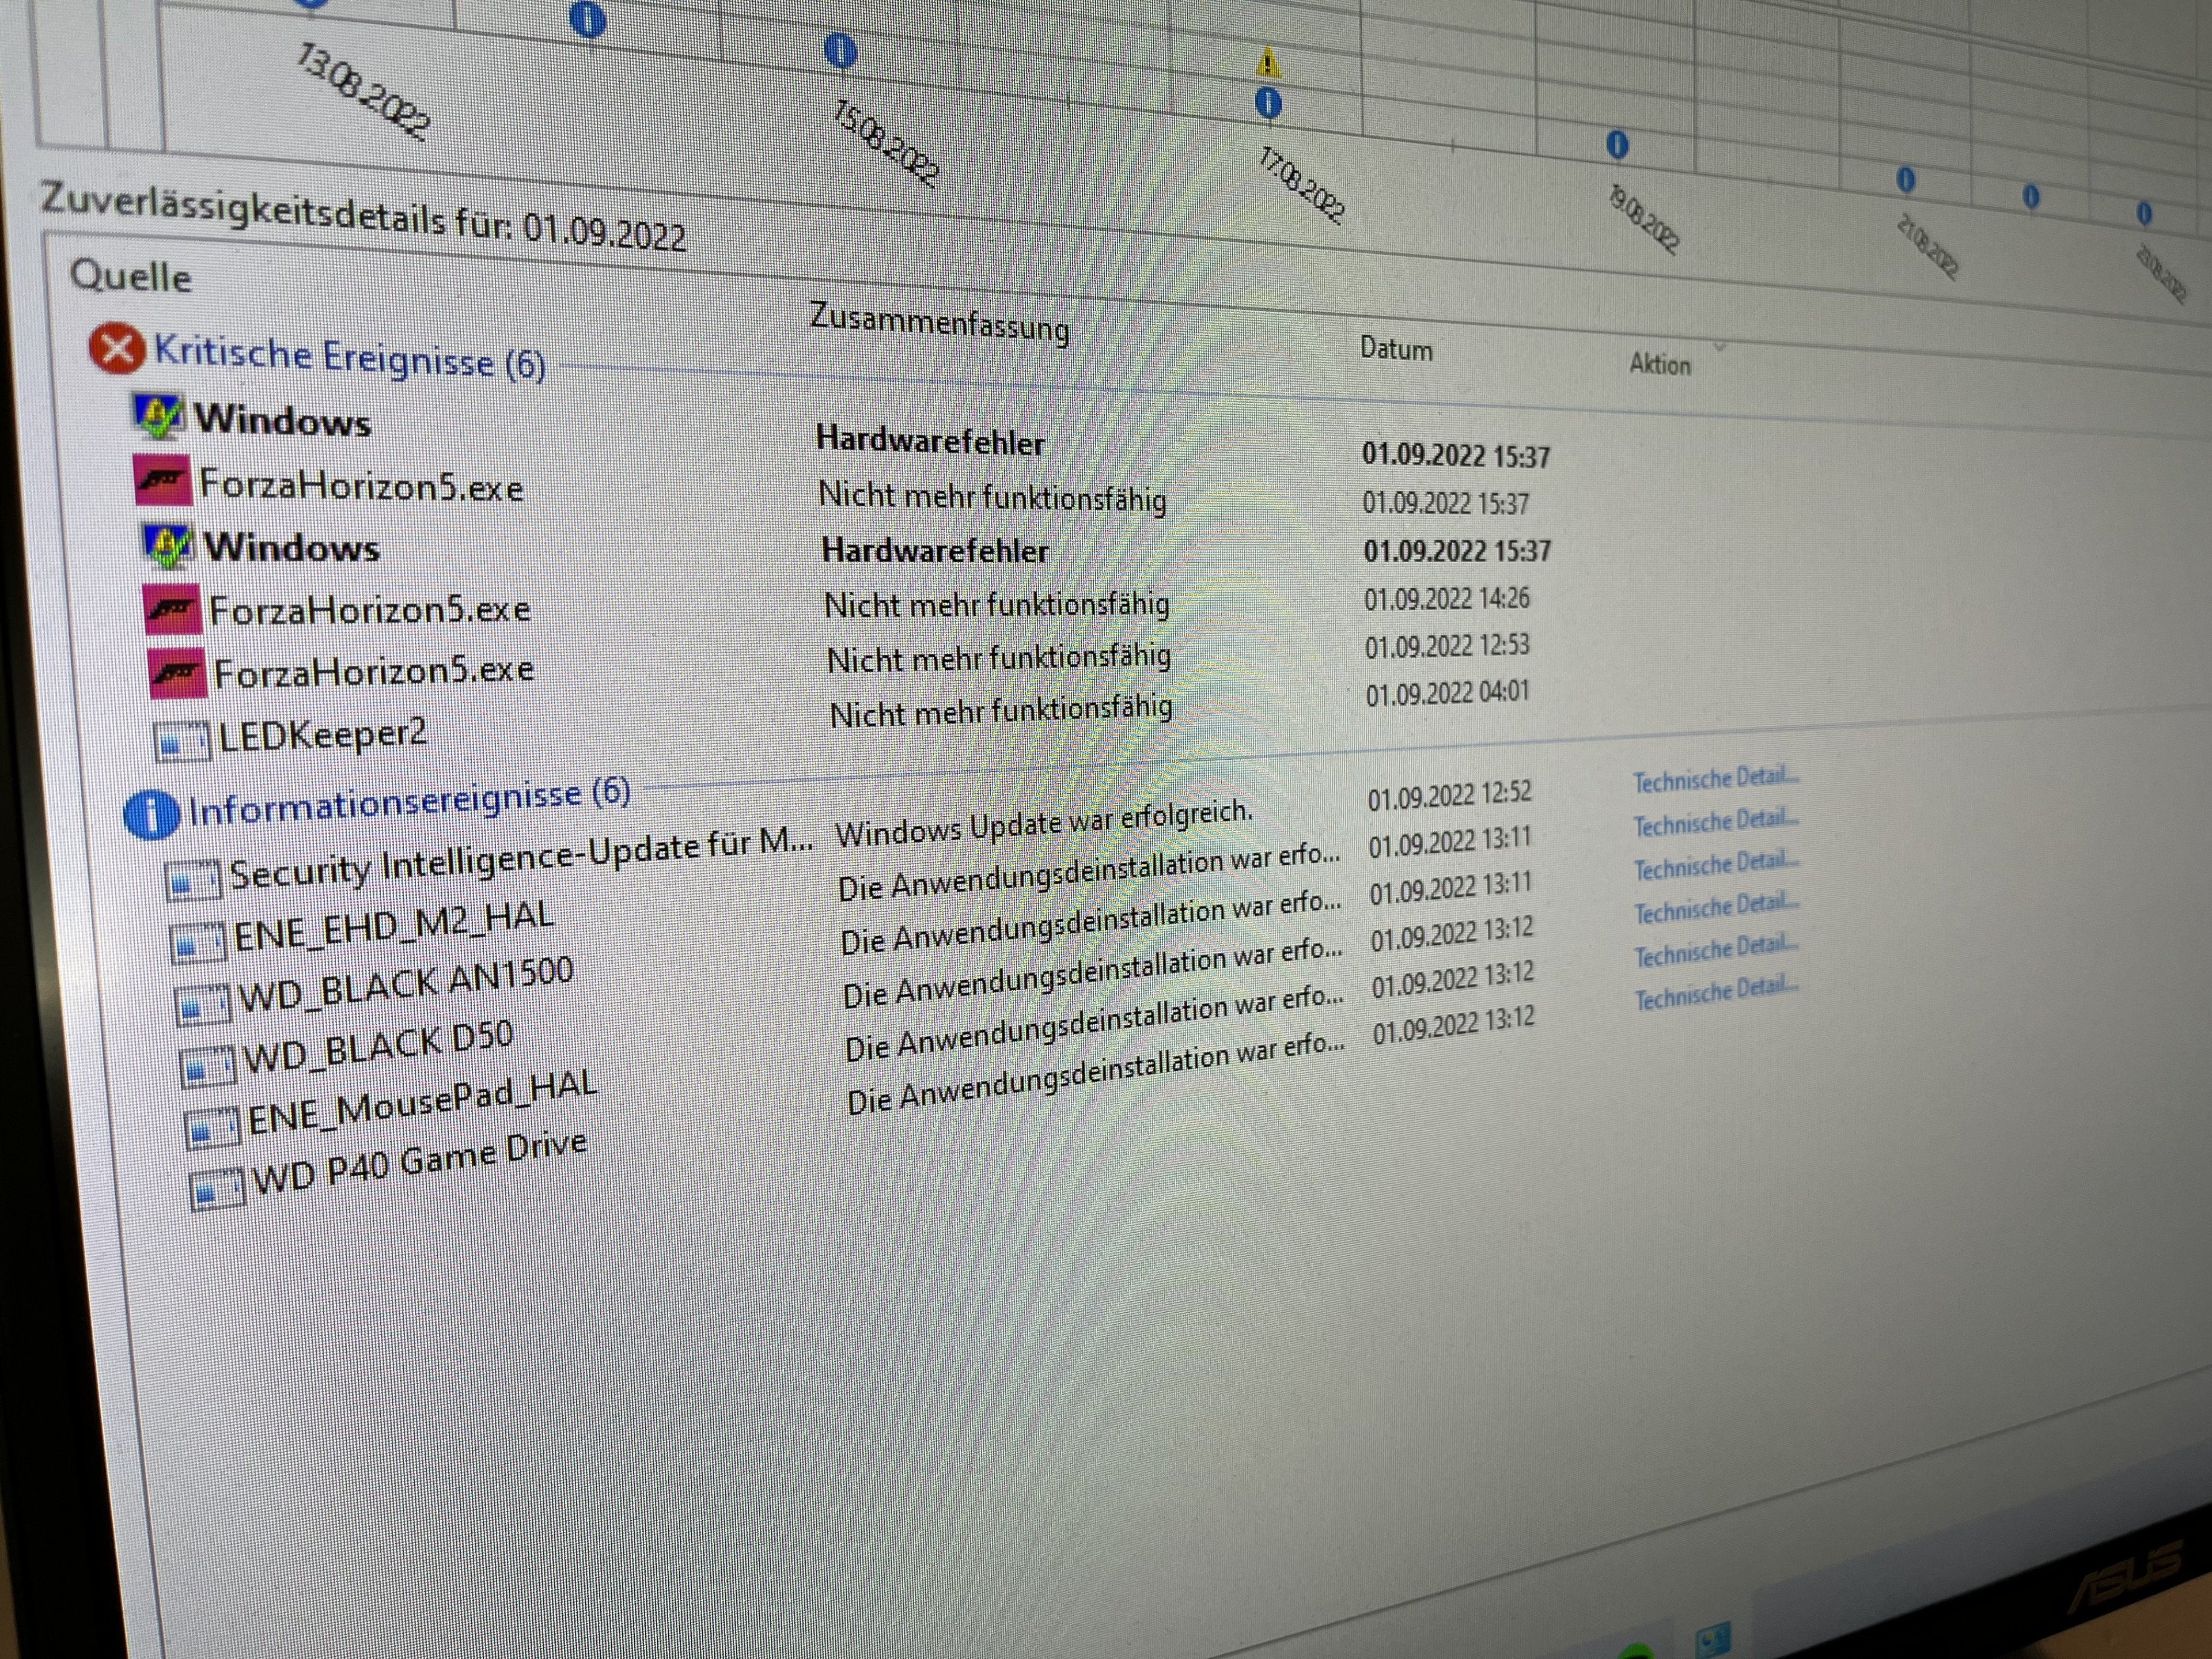The height and width of the screenshot is (1659, 2212).
Task: Click 'Nicht mehr funktionsfähig' in the LEDKeeper2 row
Action: pos(1001,712)
